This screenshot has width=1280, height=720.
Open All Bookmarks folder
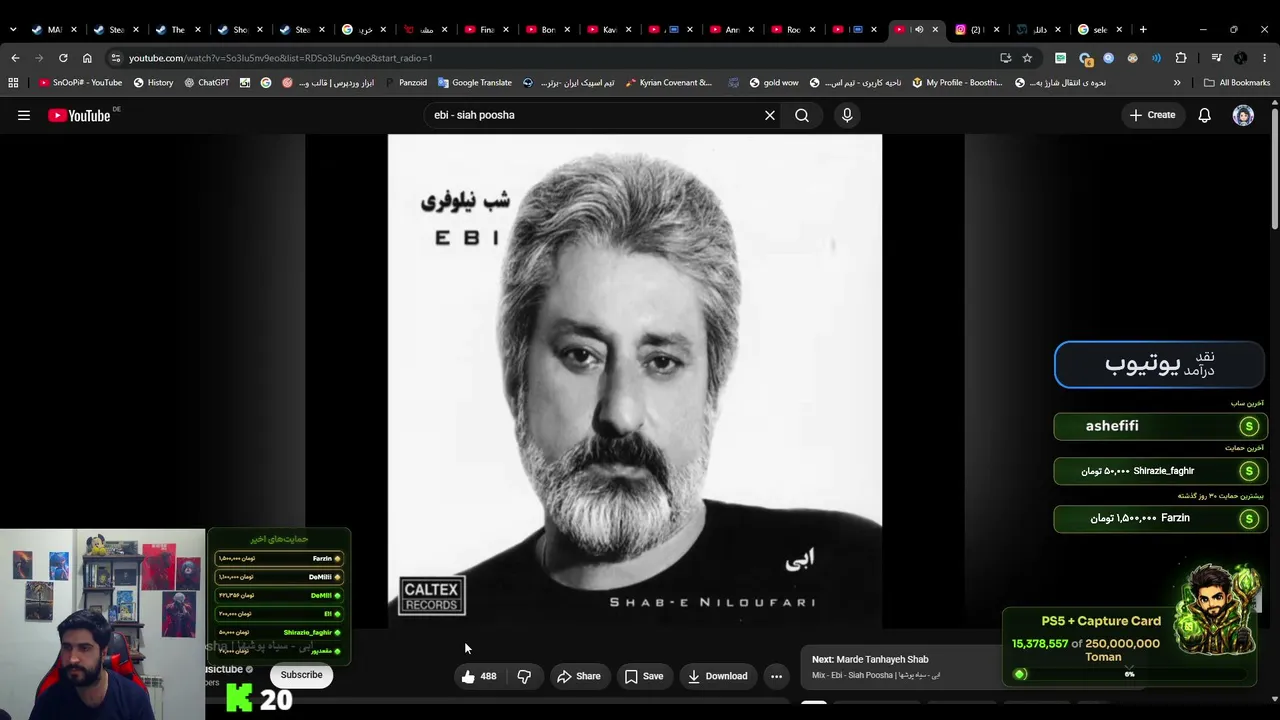tap(1237, 83)
